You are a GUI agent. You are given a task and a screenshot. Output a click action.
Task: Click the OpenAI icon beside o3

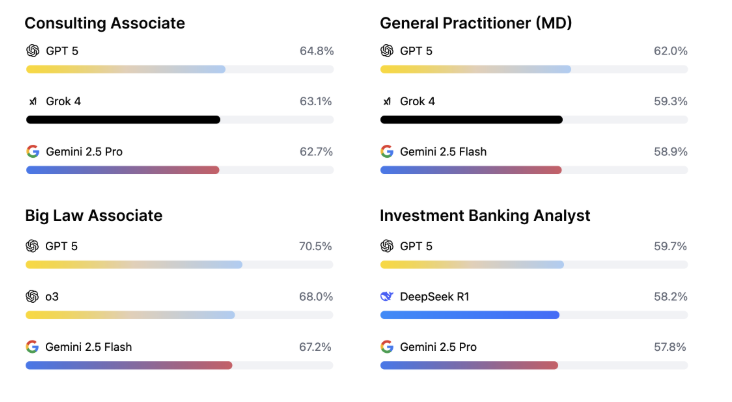pos(32,296)
